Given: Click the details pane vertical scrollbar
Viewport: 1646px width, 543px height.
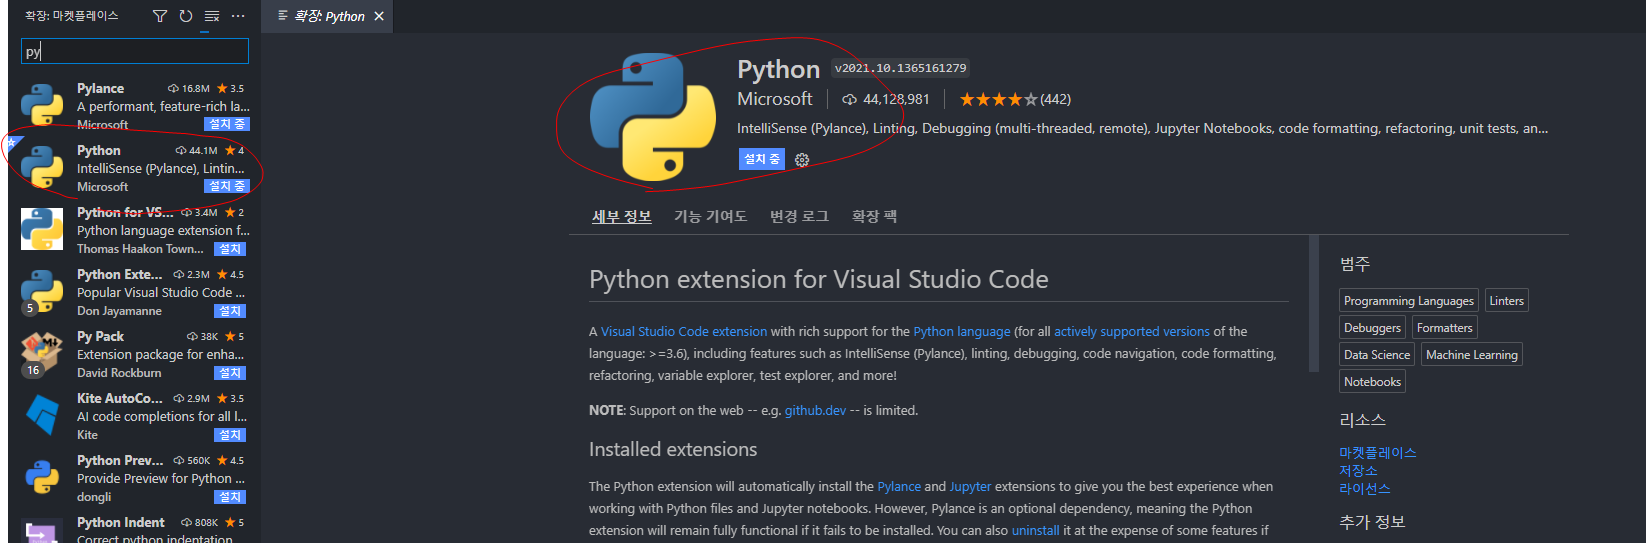Looking at the screenshot, I should (1313, 304).
